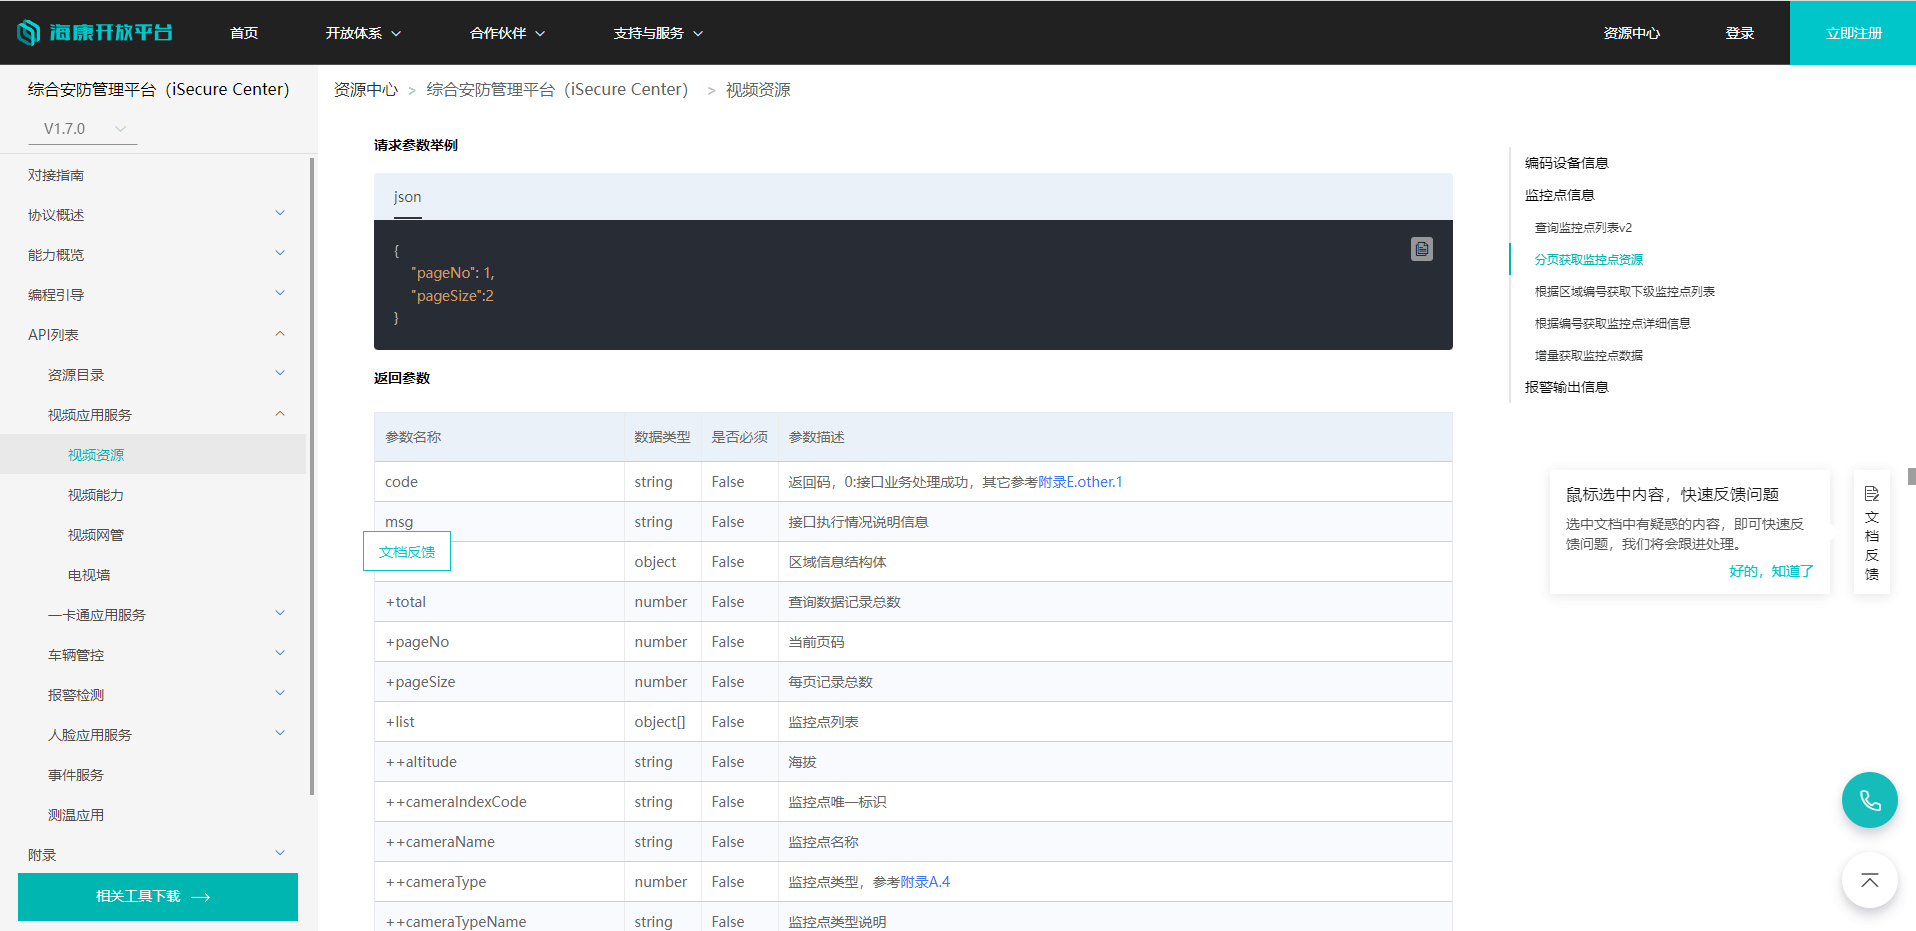This screenshot has width=1916, height=931.
Task: Open 资源中心 in the top bar
Action: (x=1631, y=33)
